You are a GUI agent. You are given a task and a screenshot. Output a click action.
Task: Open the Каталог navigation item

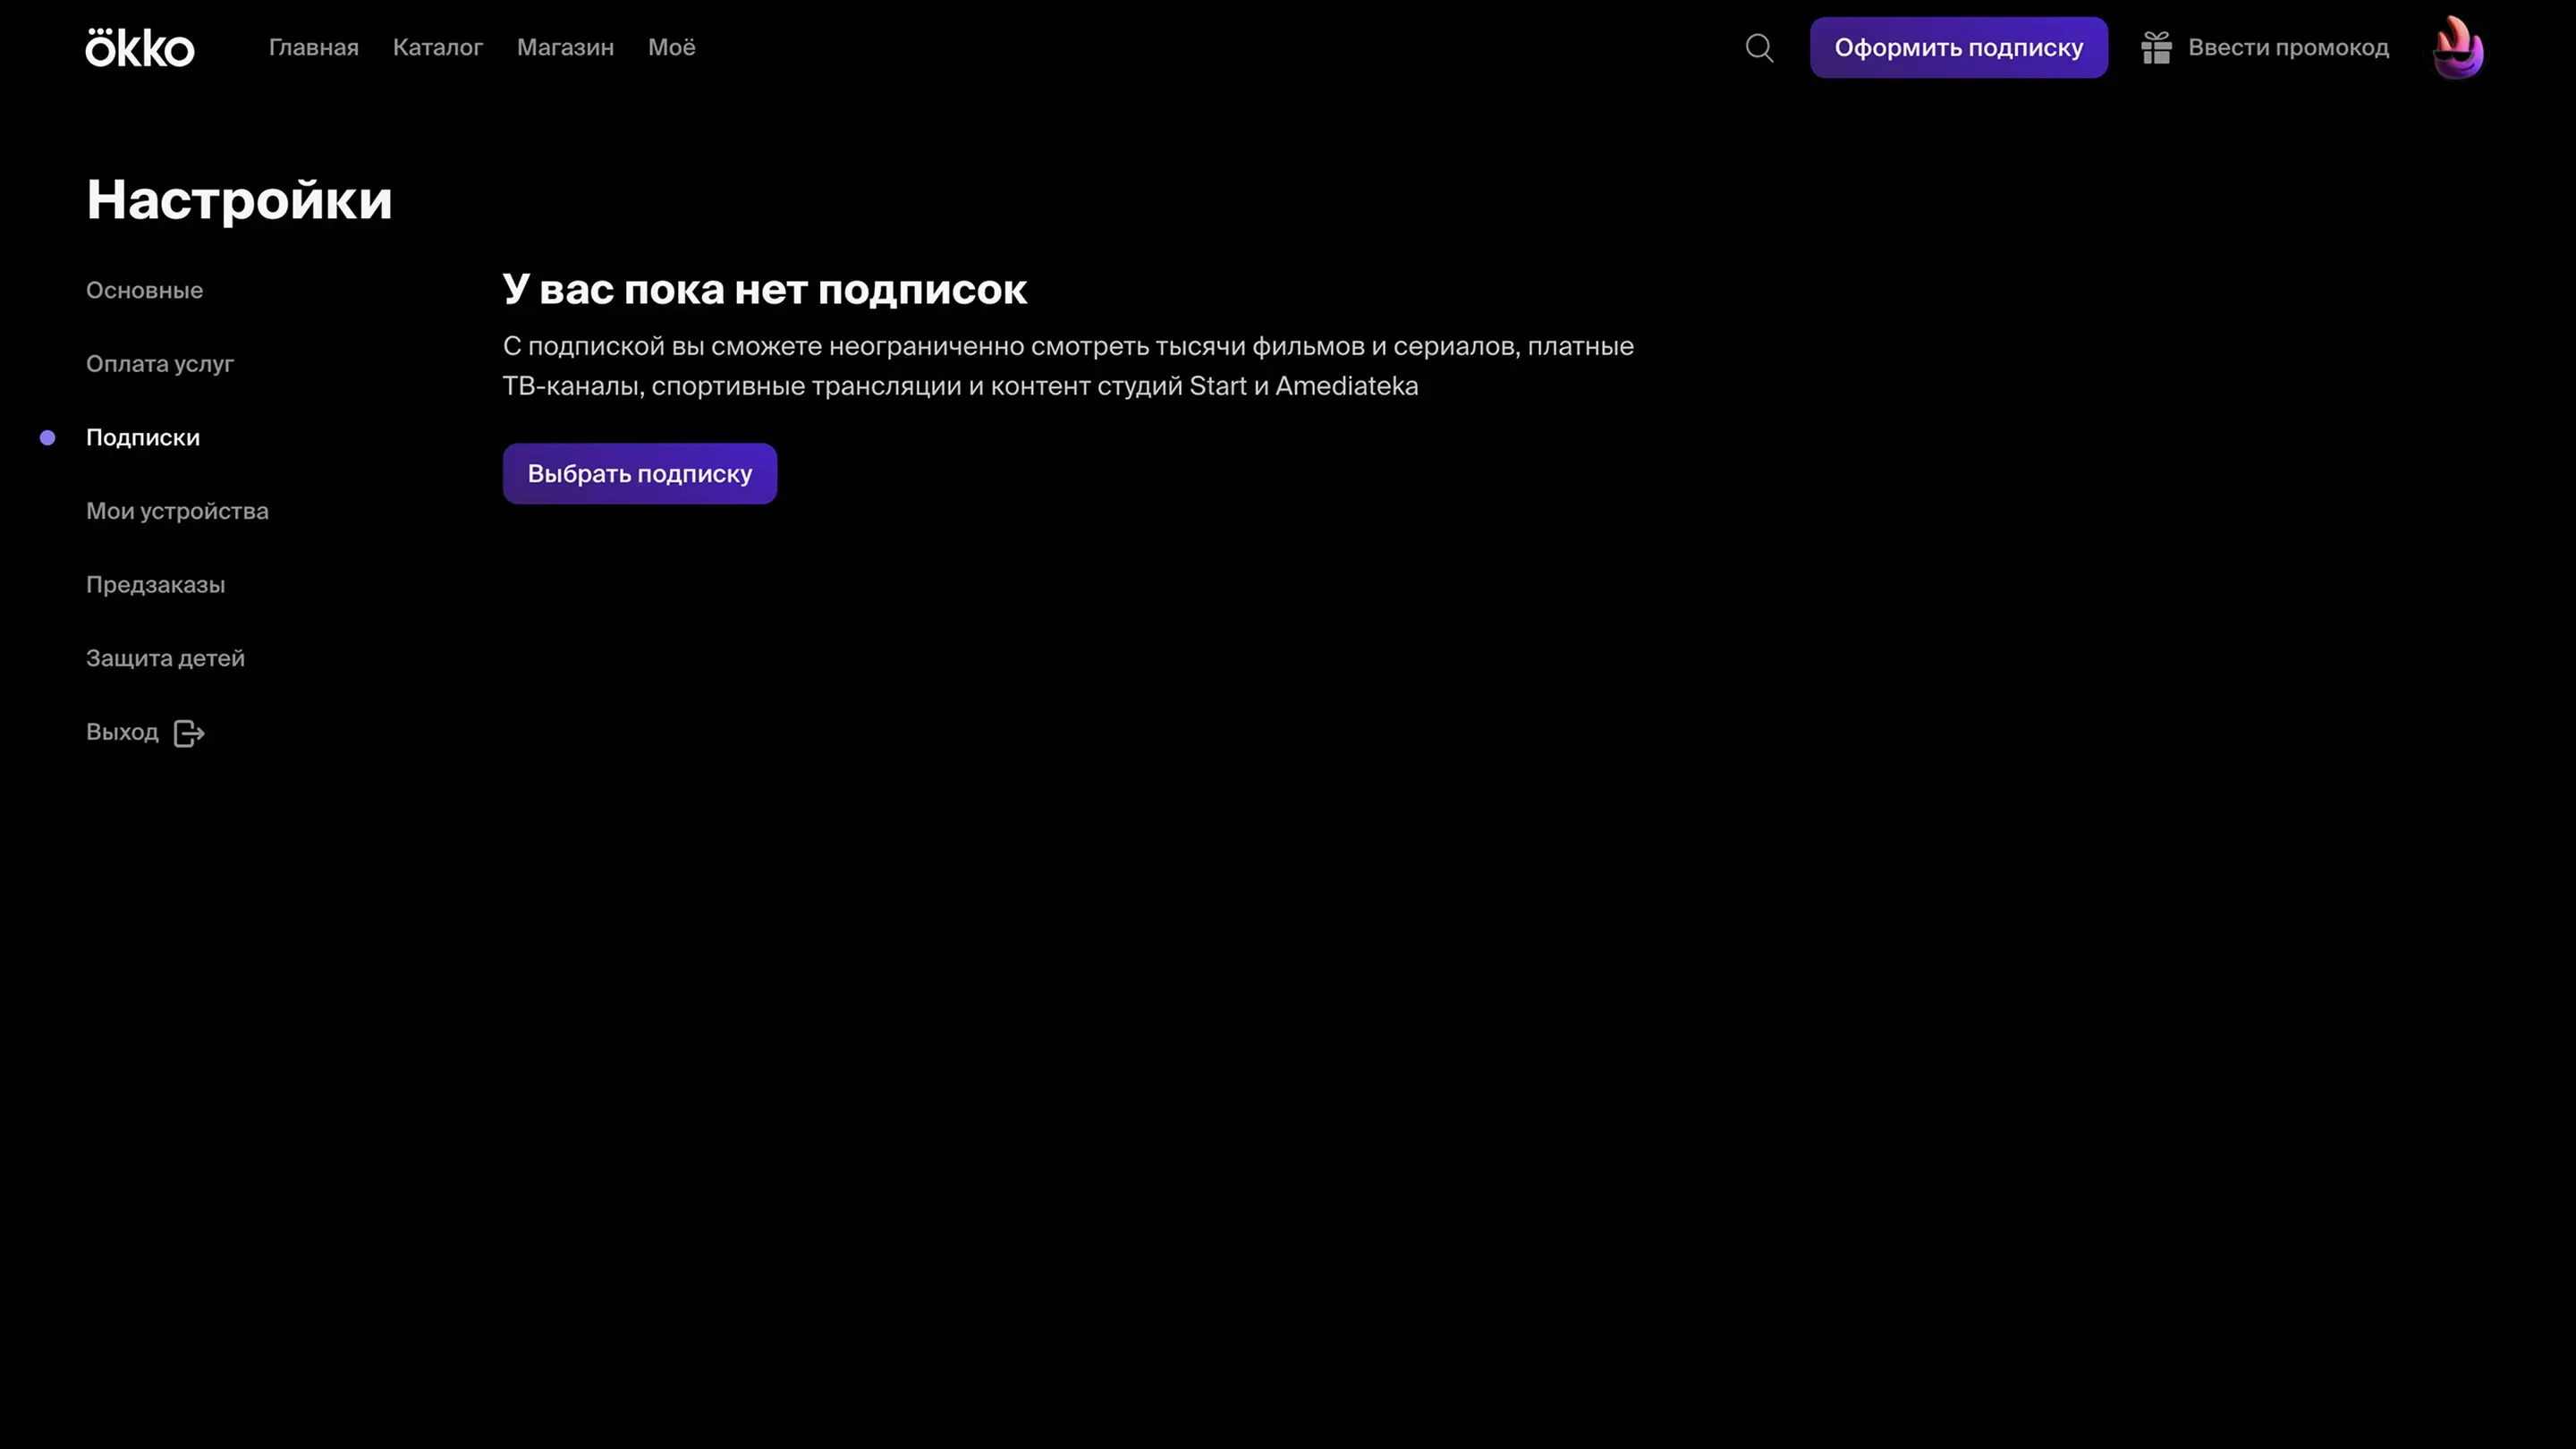437,48
